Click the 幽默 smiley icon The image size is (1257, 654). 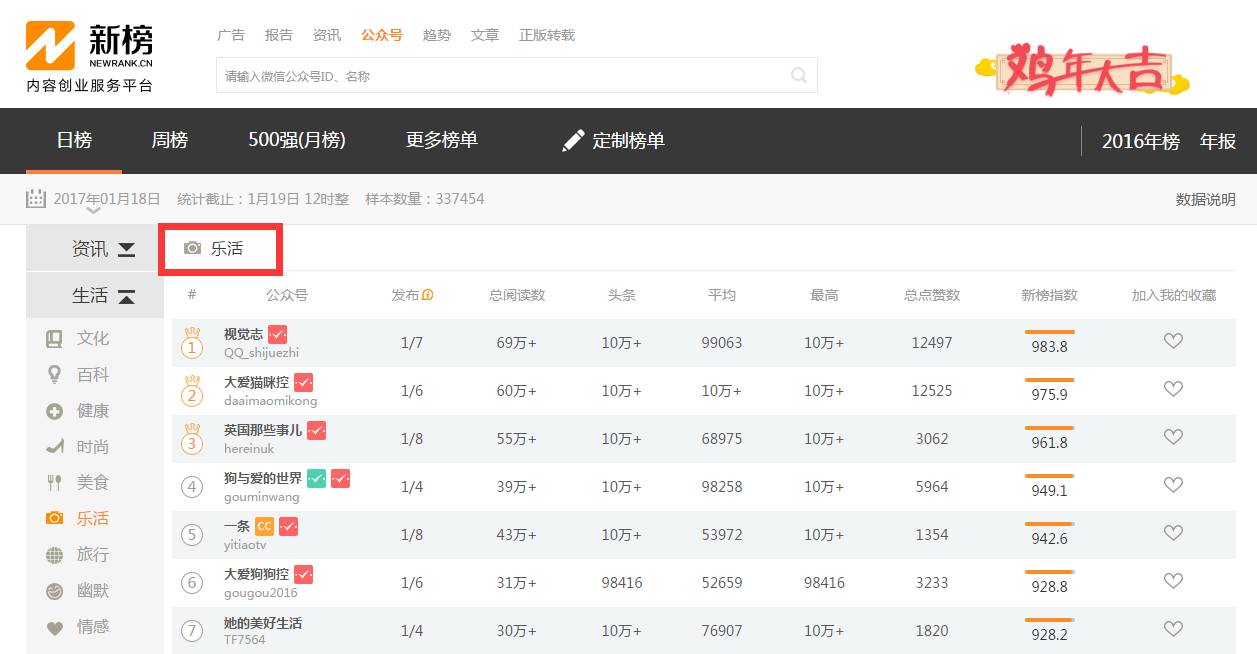pos(54,591)
